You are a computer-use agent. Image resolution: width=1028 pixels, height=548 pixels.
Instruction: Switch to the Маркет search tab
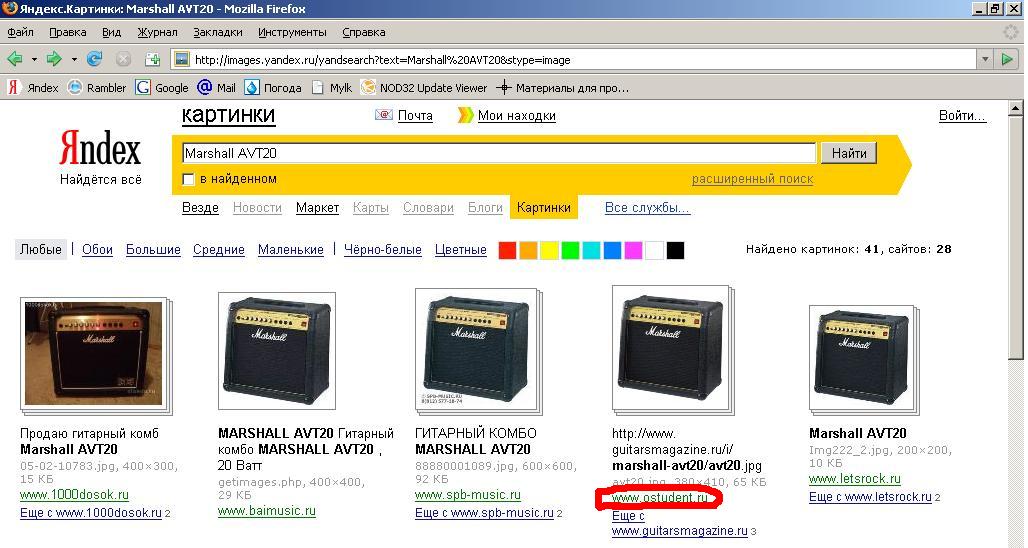pos(317,208)
